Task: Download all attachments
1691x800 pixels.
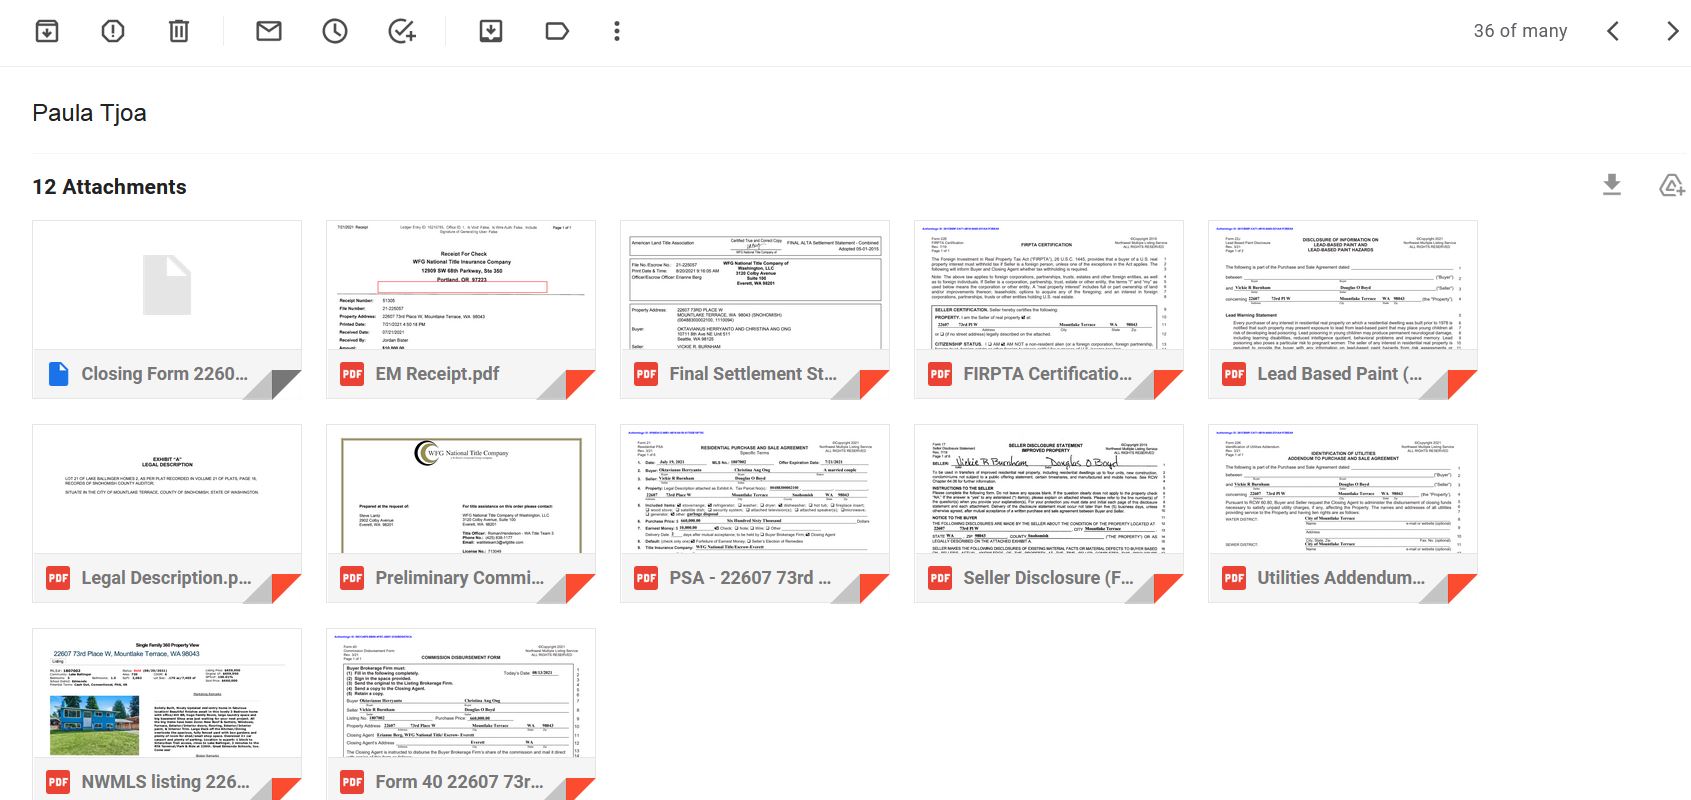Action: [1612, 185]
